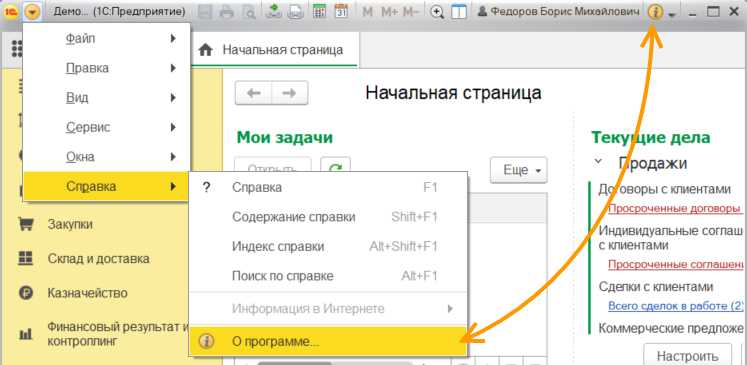Open the dropdown arrow next to info icon

click(672, 15)
